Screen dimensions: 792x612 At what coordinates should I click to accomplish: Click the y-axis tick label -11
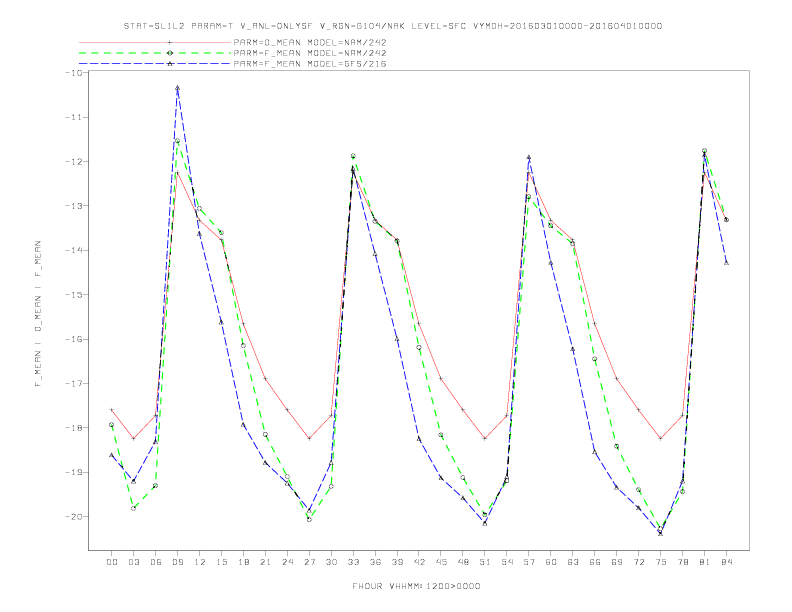coord(74,117)
